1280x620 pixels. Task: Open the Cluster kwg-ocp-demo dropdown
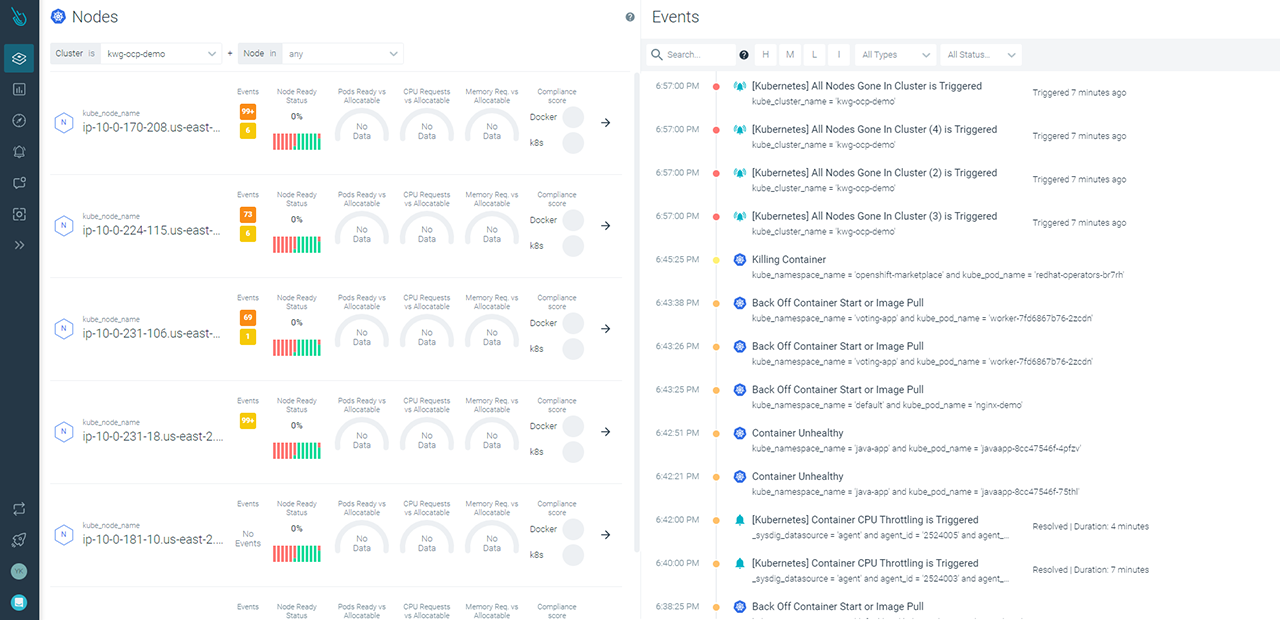tap(161, 54)
